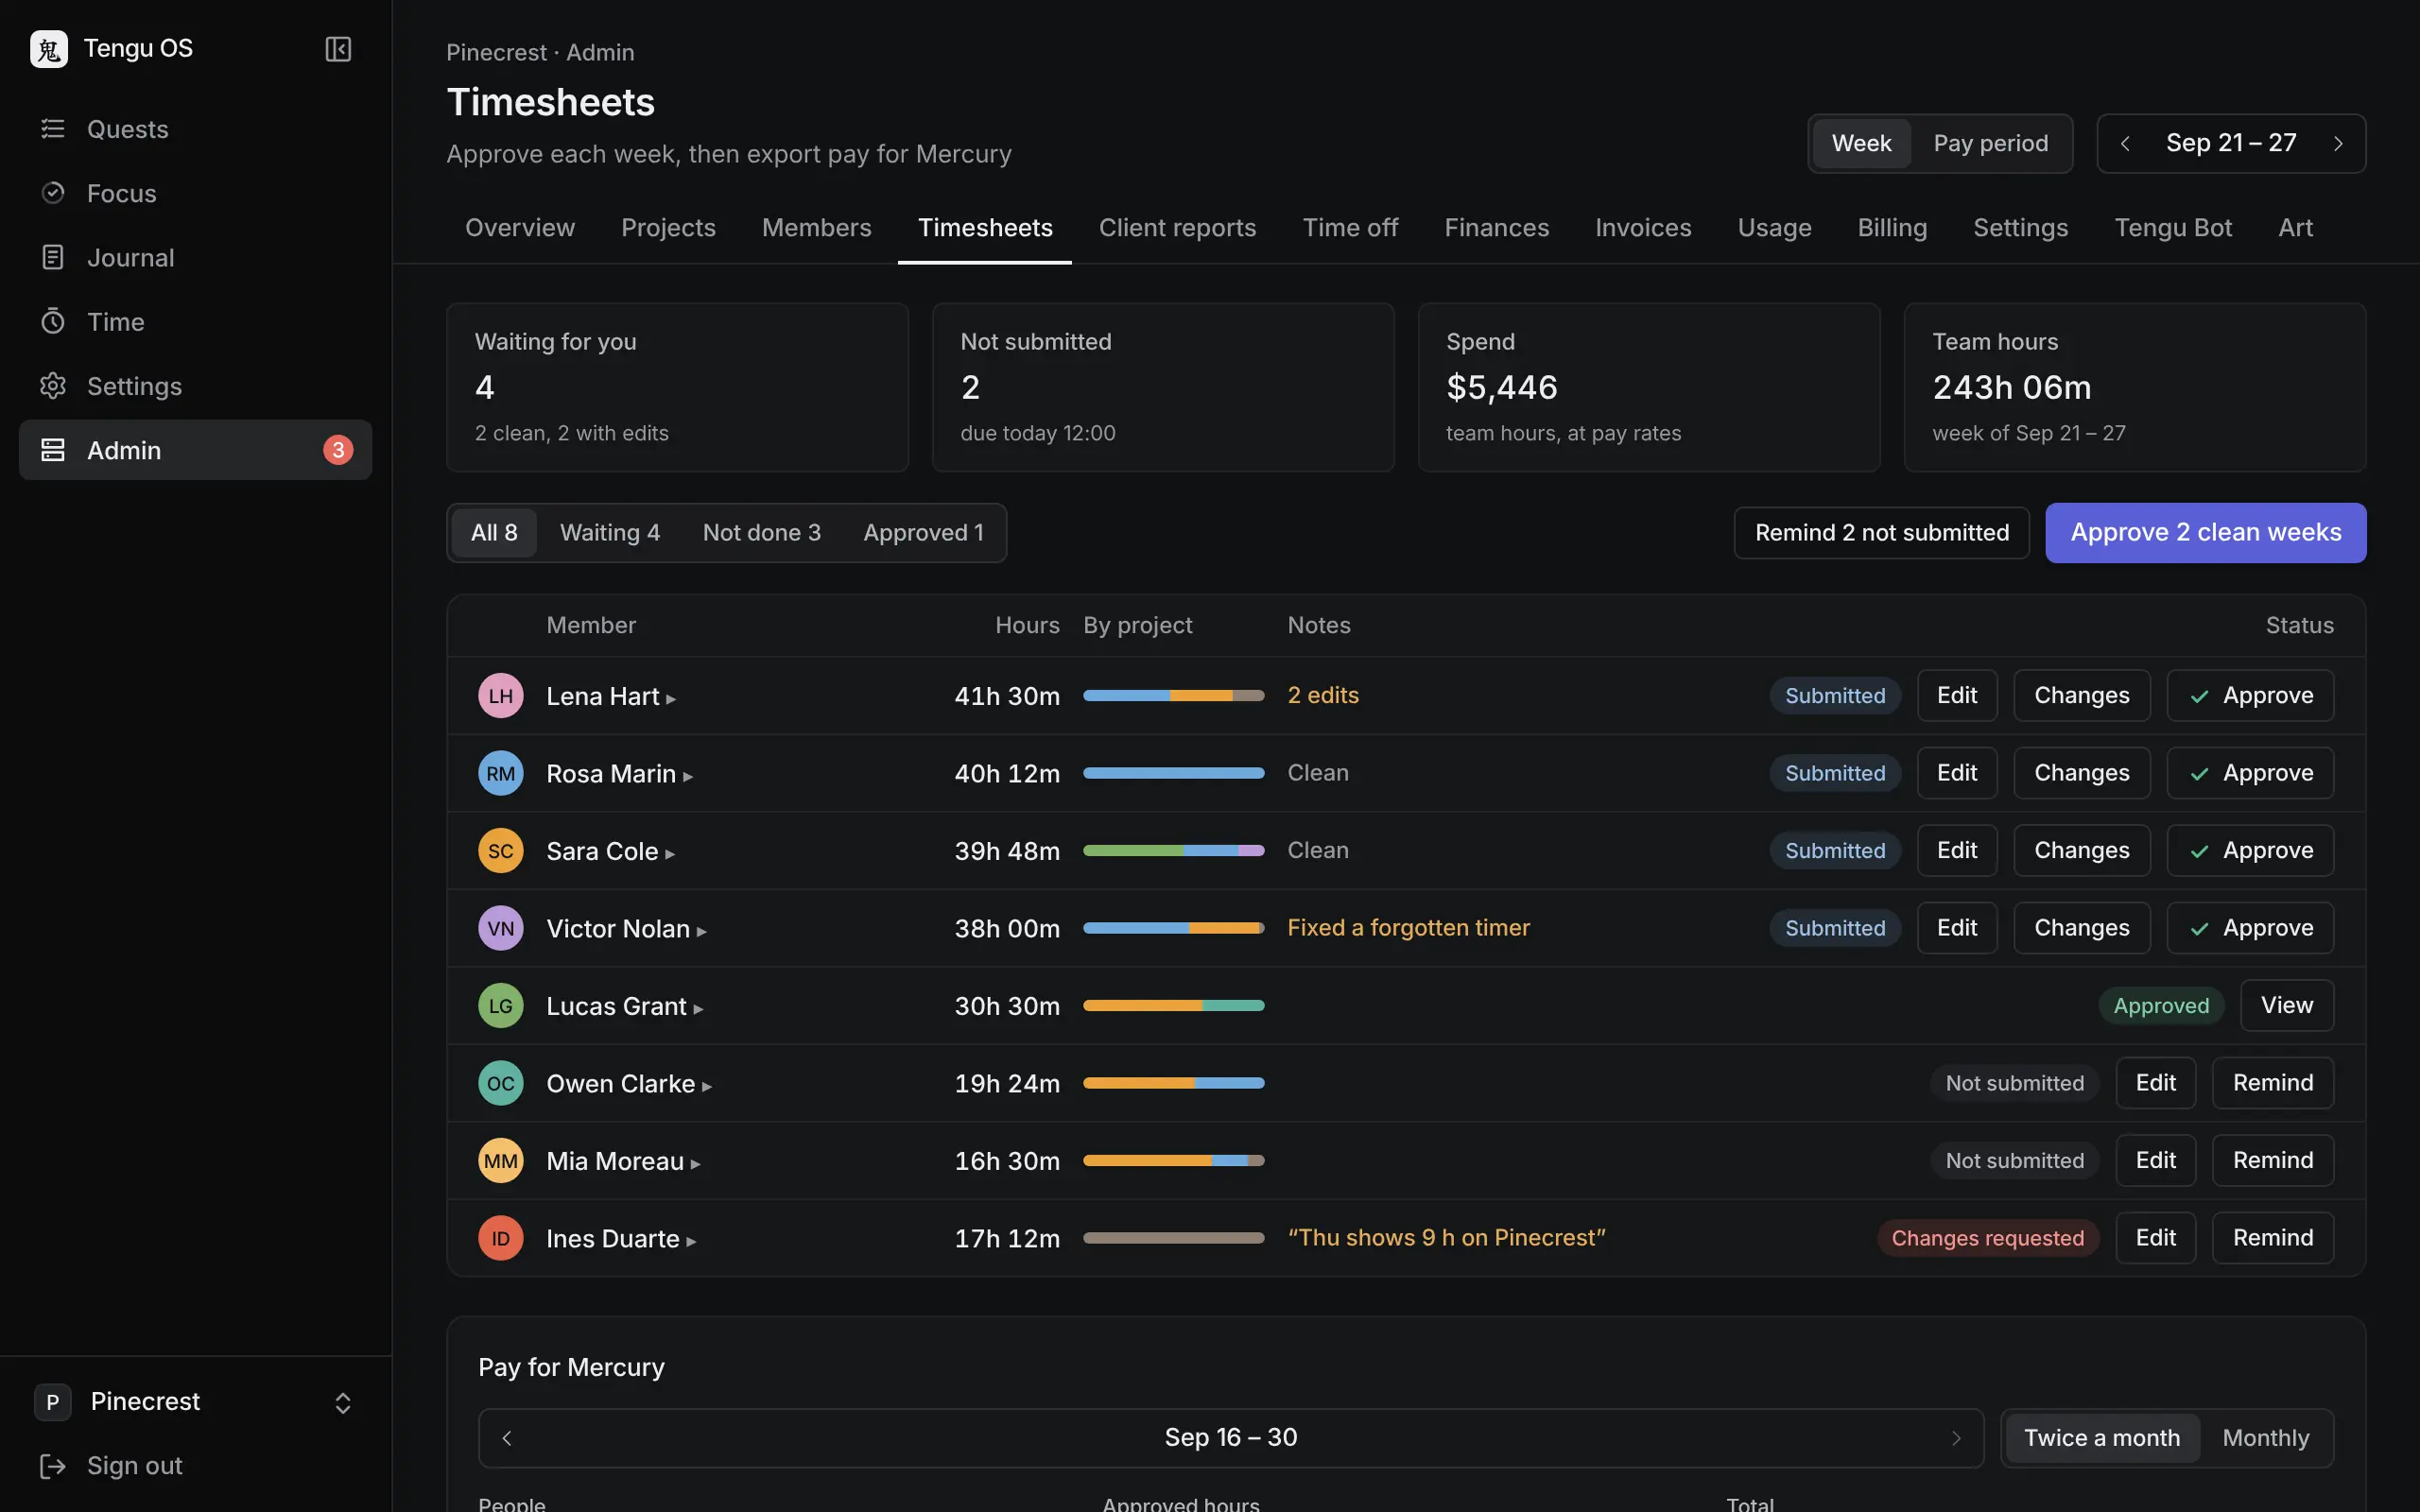Select the Week view toggle
The width and height of the screenshot is (2420, 1512).
pyautogui.click(x=1861, y=144)
